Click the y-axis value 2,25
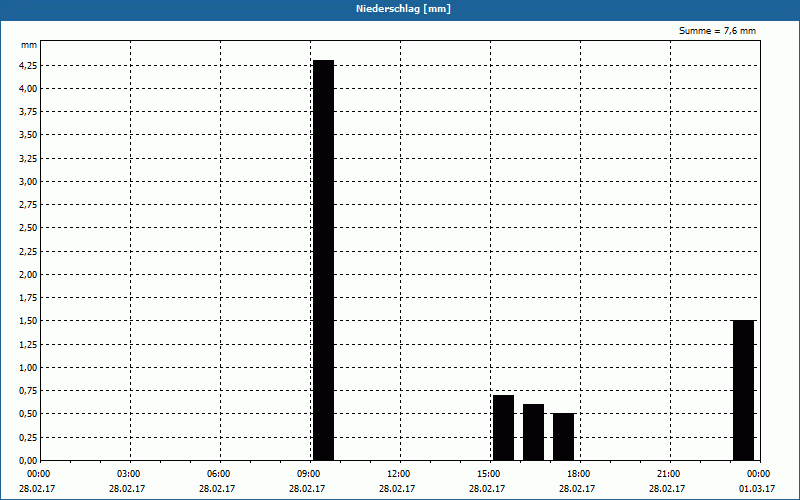The height and width of the screenshot is (500, 800). (x=28, y=252)
